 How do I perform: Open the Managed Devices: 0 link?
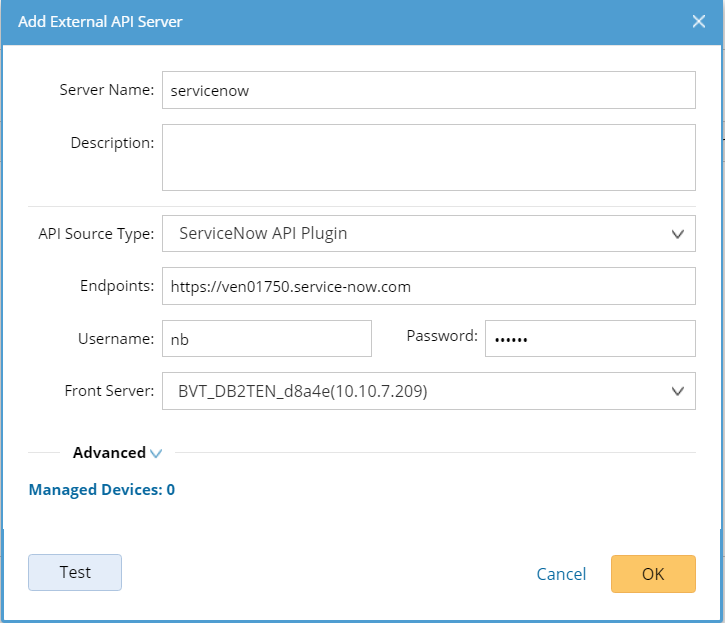pos(102,490)
